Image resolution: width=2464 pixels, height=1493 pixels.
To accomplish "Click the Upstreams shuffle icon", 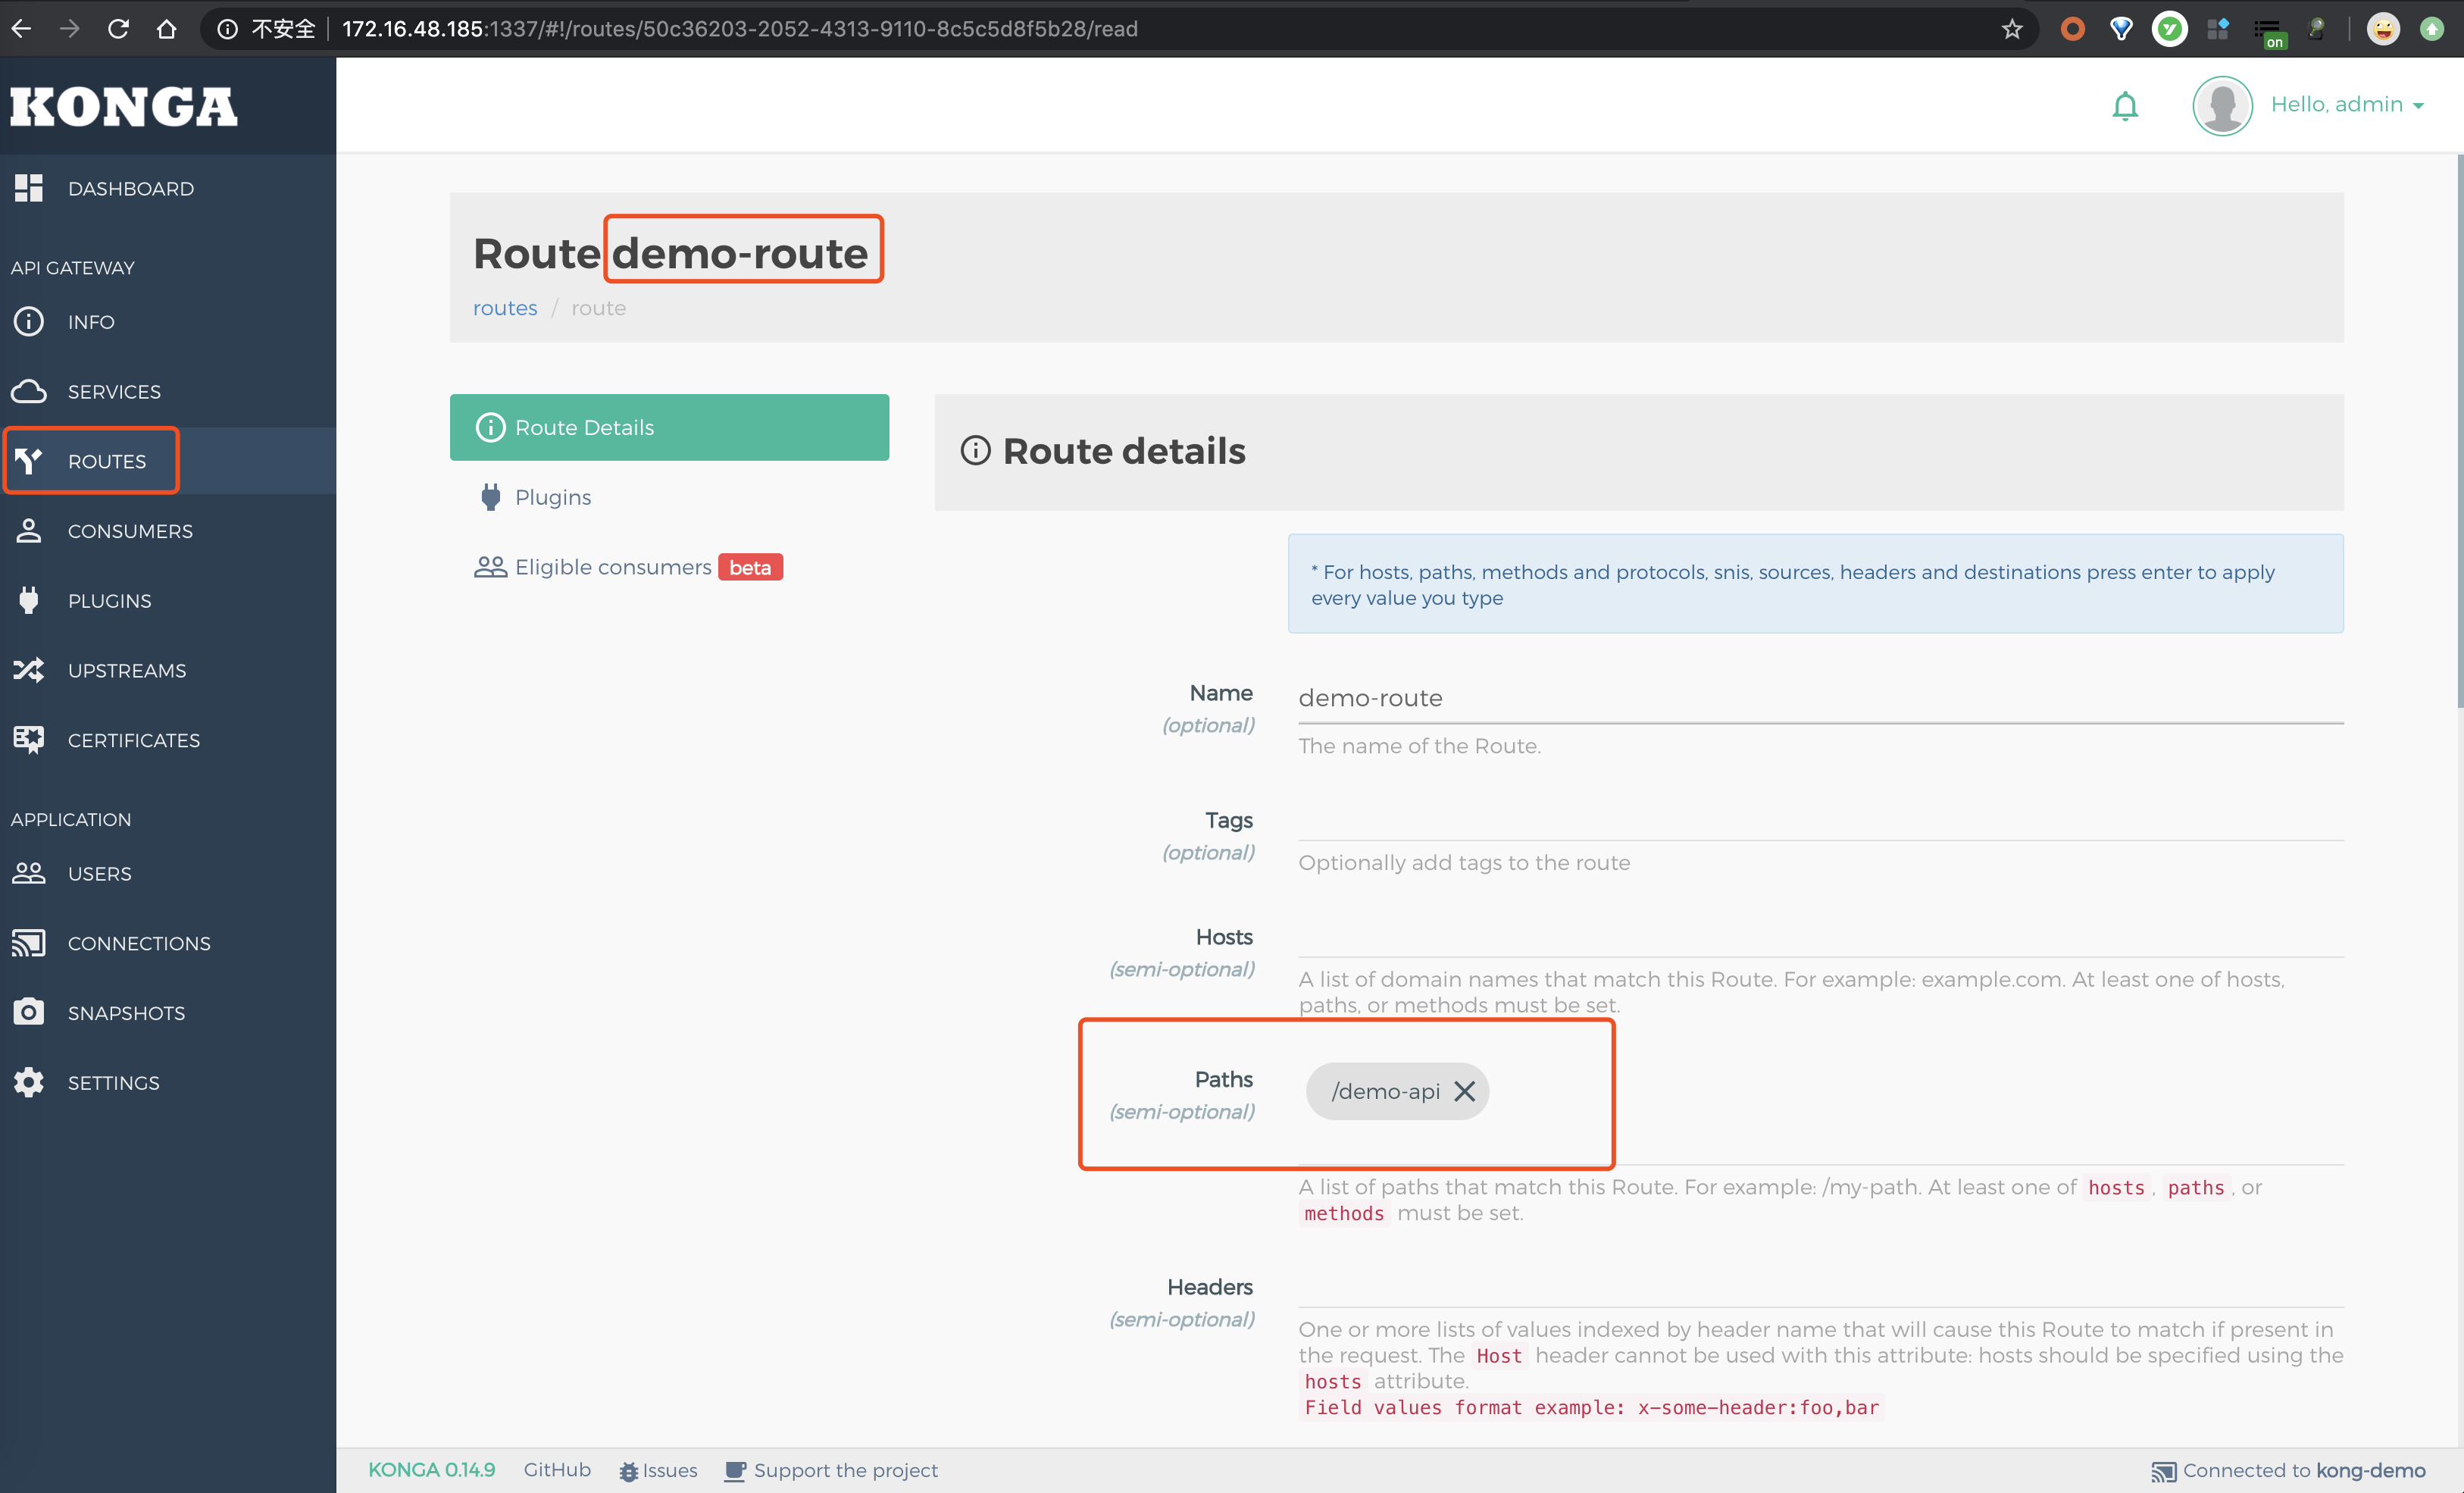I will (29, 670).
